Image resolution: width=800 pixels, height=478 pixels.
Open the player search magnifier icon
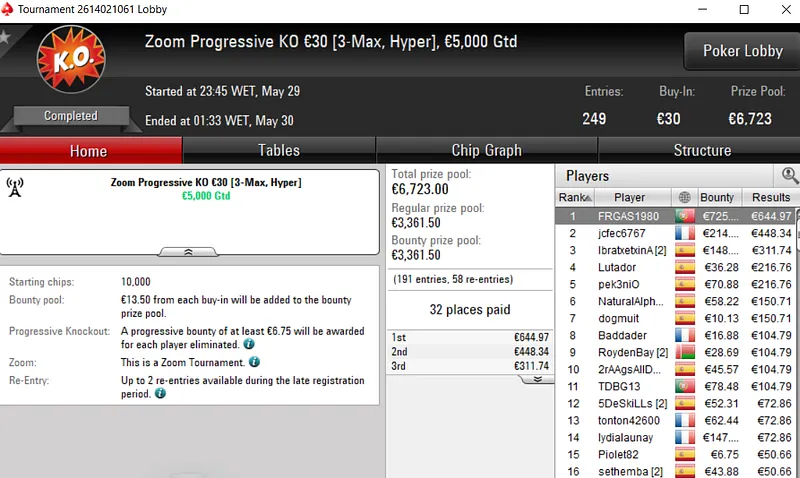(789, 175)
